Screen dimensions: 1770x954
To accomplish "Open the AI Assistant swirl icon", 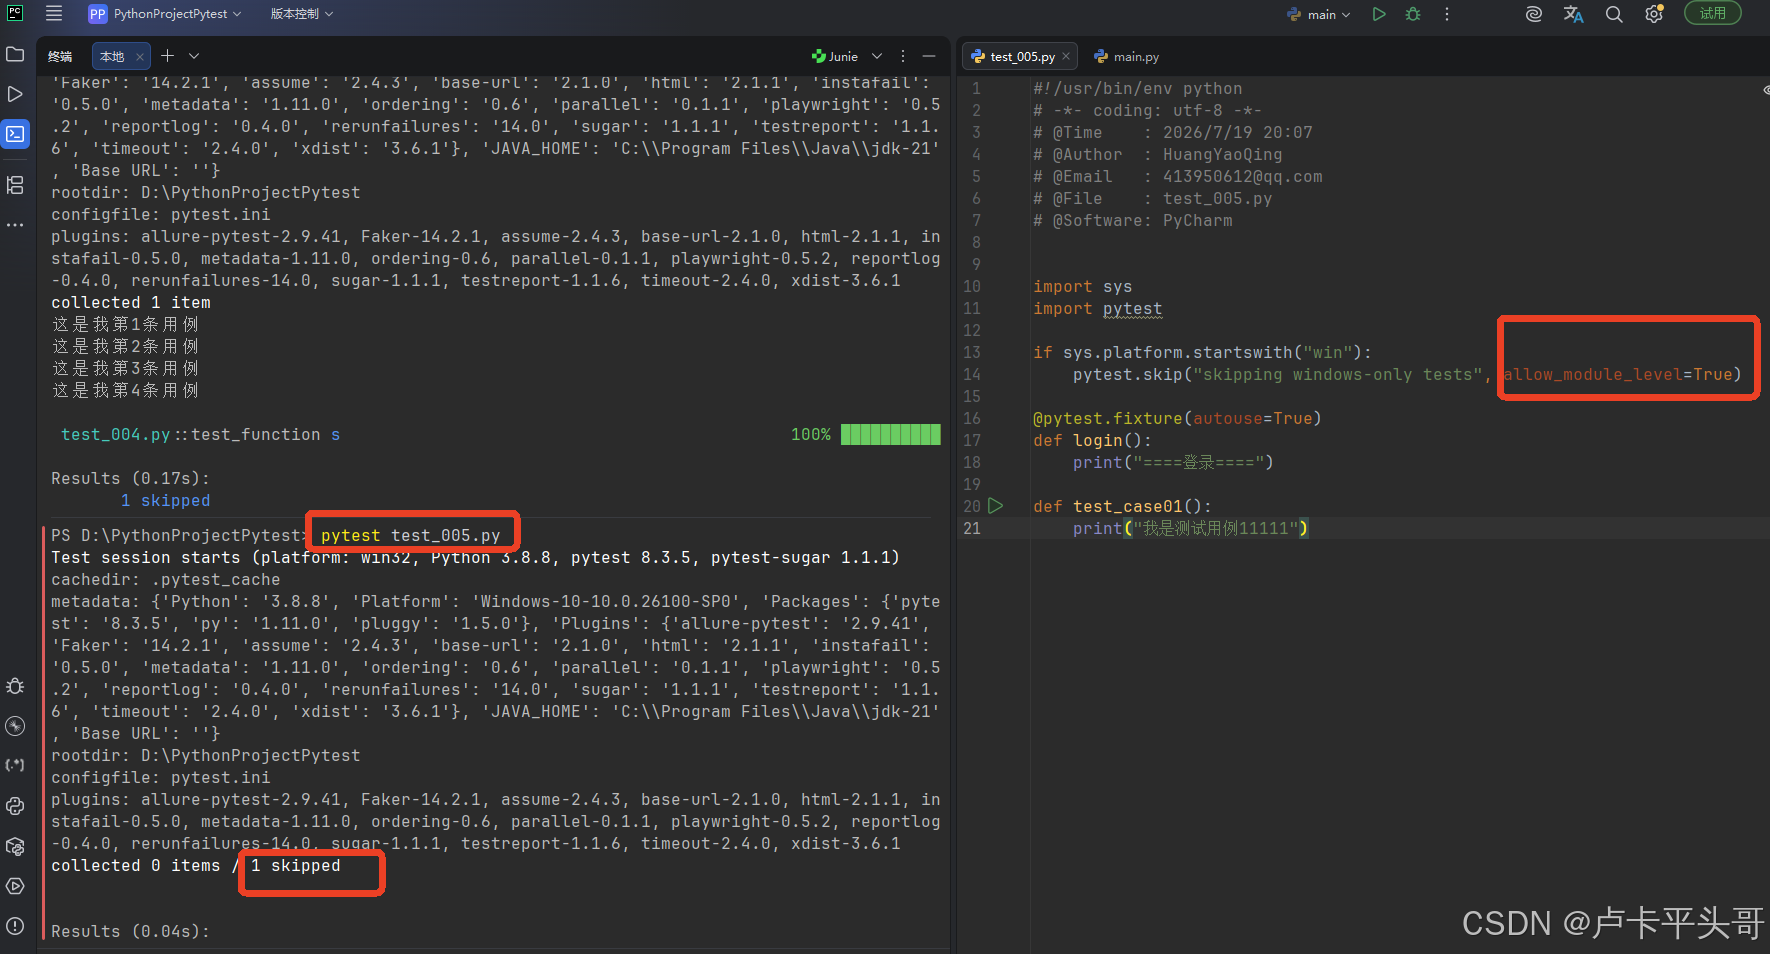I will (1534, 14).
